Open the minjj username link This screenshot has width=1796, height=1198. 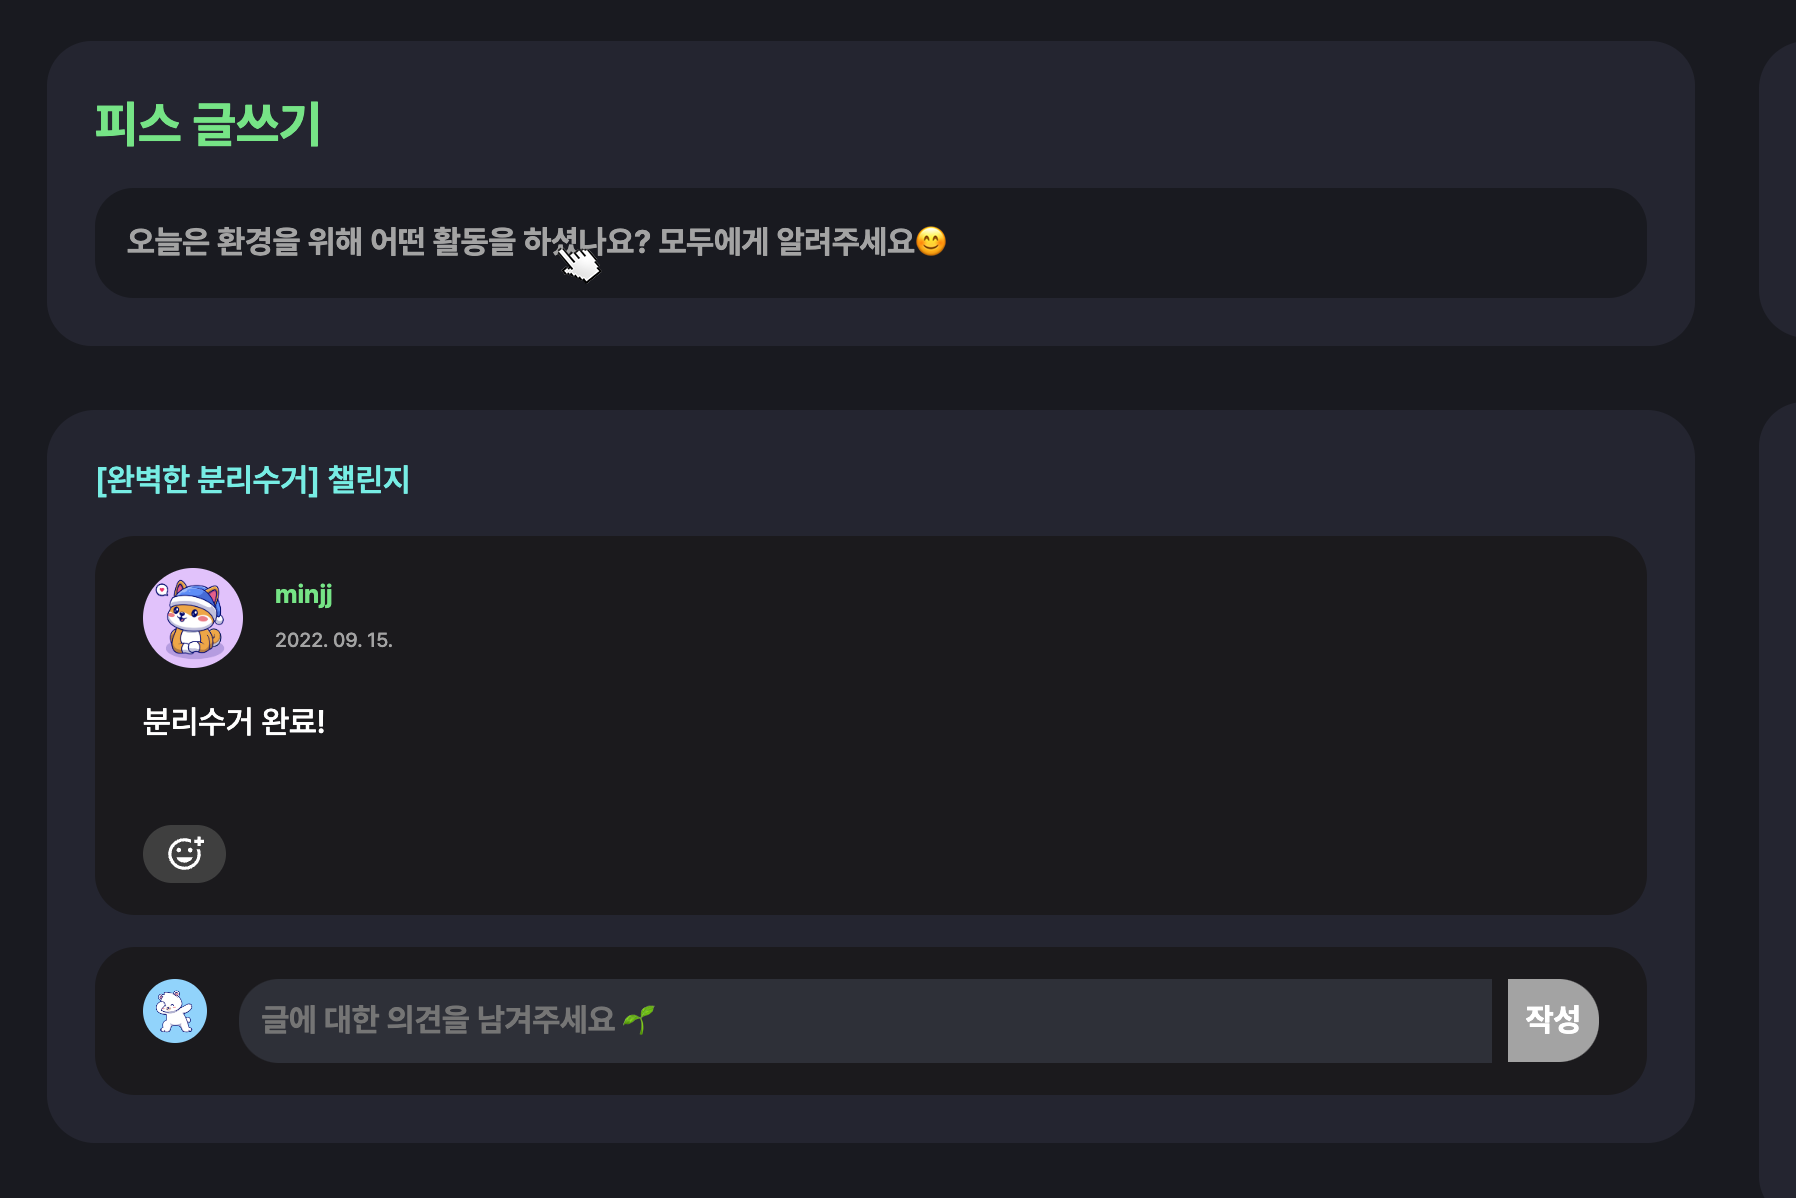click(x=304, y=595)
